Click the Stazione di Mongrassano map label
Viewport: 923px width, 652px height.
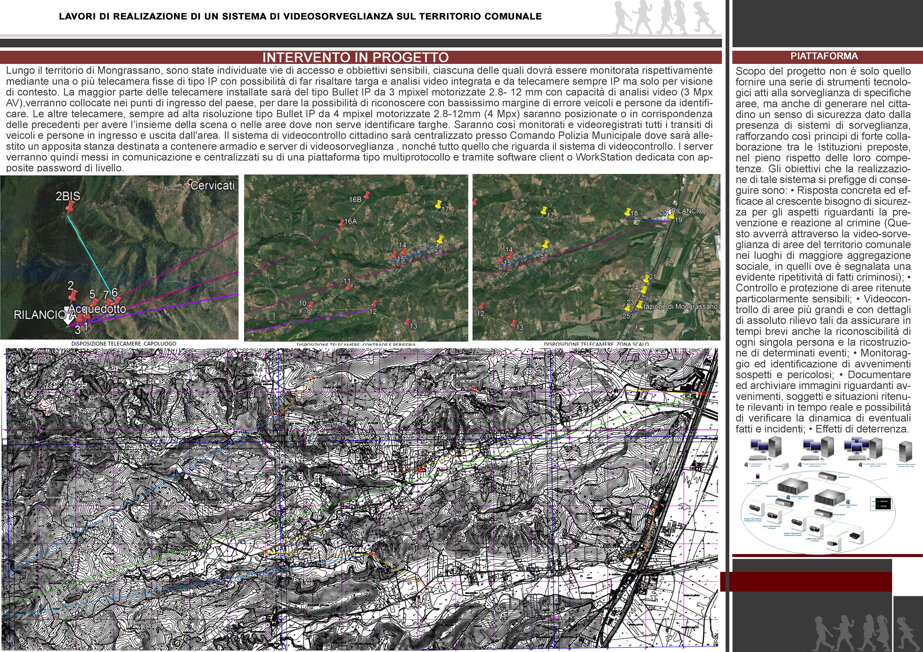click(x=678, y=307)
